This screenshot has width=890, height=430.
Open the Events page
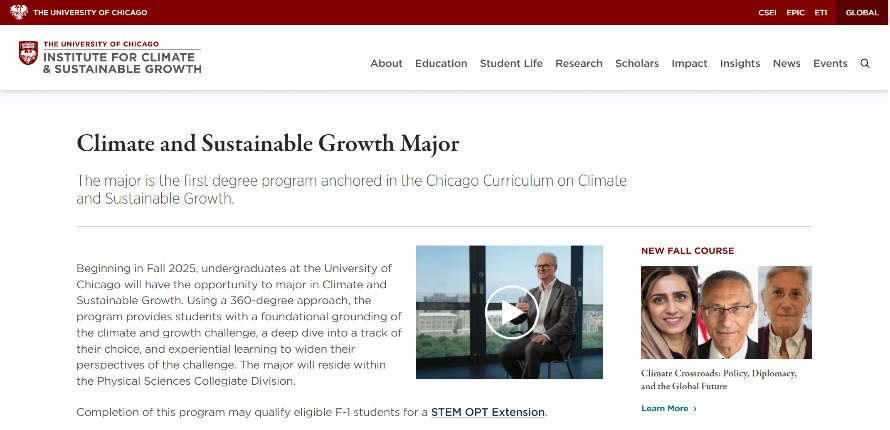coord(830,63)
